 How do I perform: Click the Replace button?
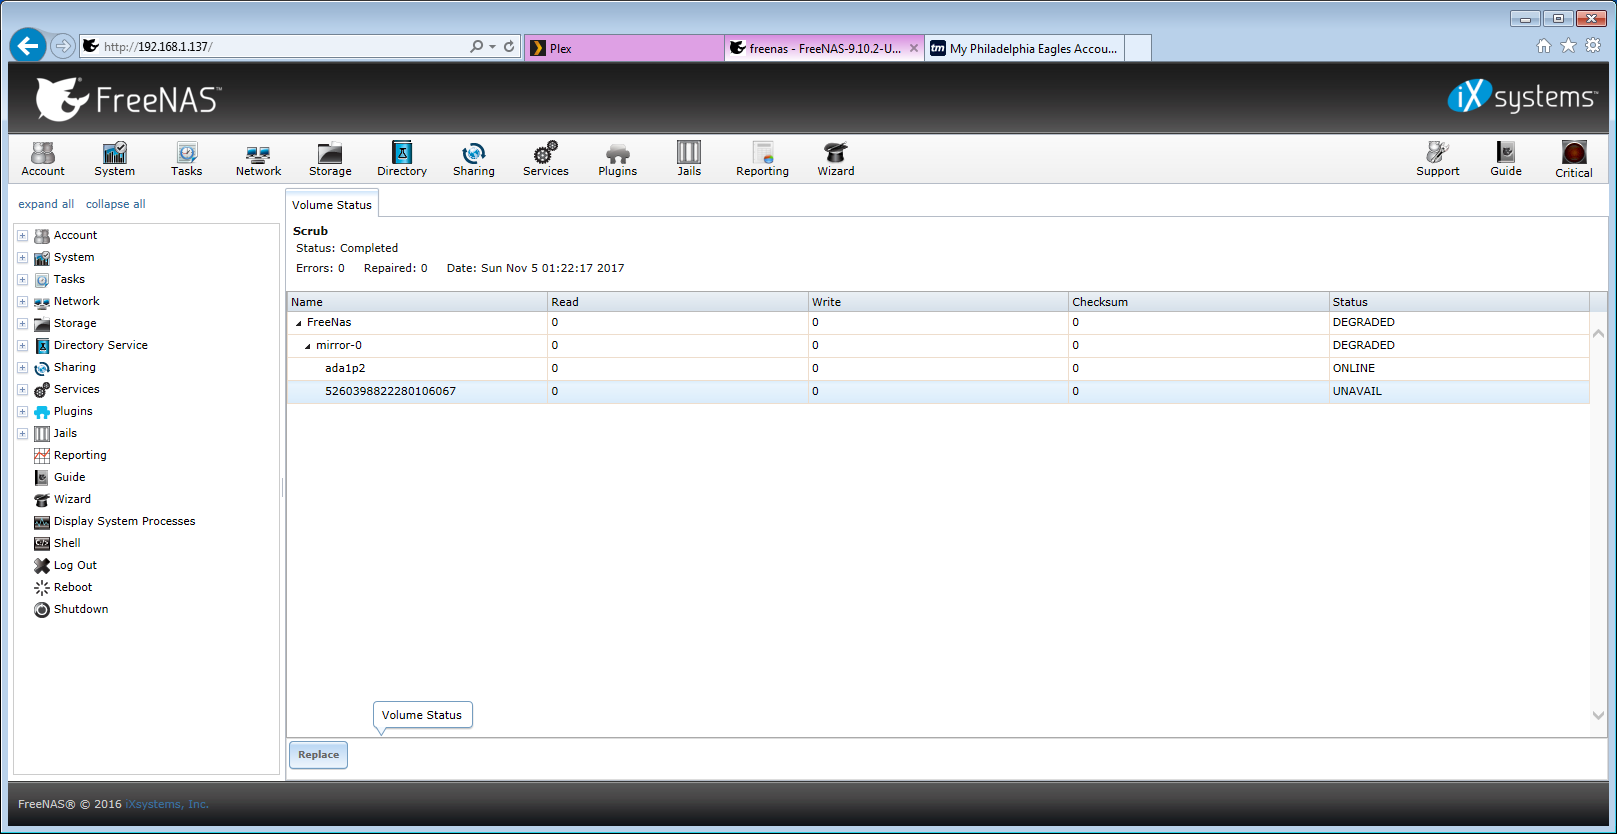click(x=319, y=755)
